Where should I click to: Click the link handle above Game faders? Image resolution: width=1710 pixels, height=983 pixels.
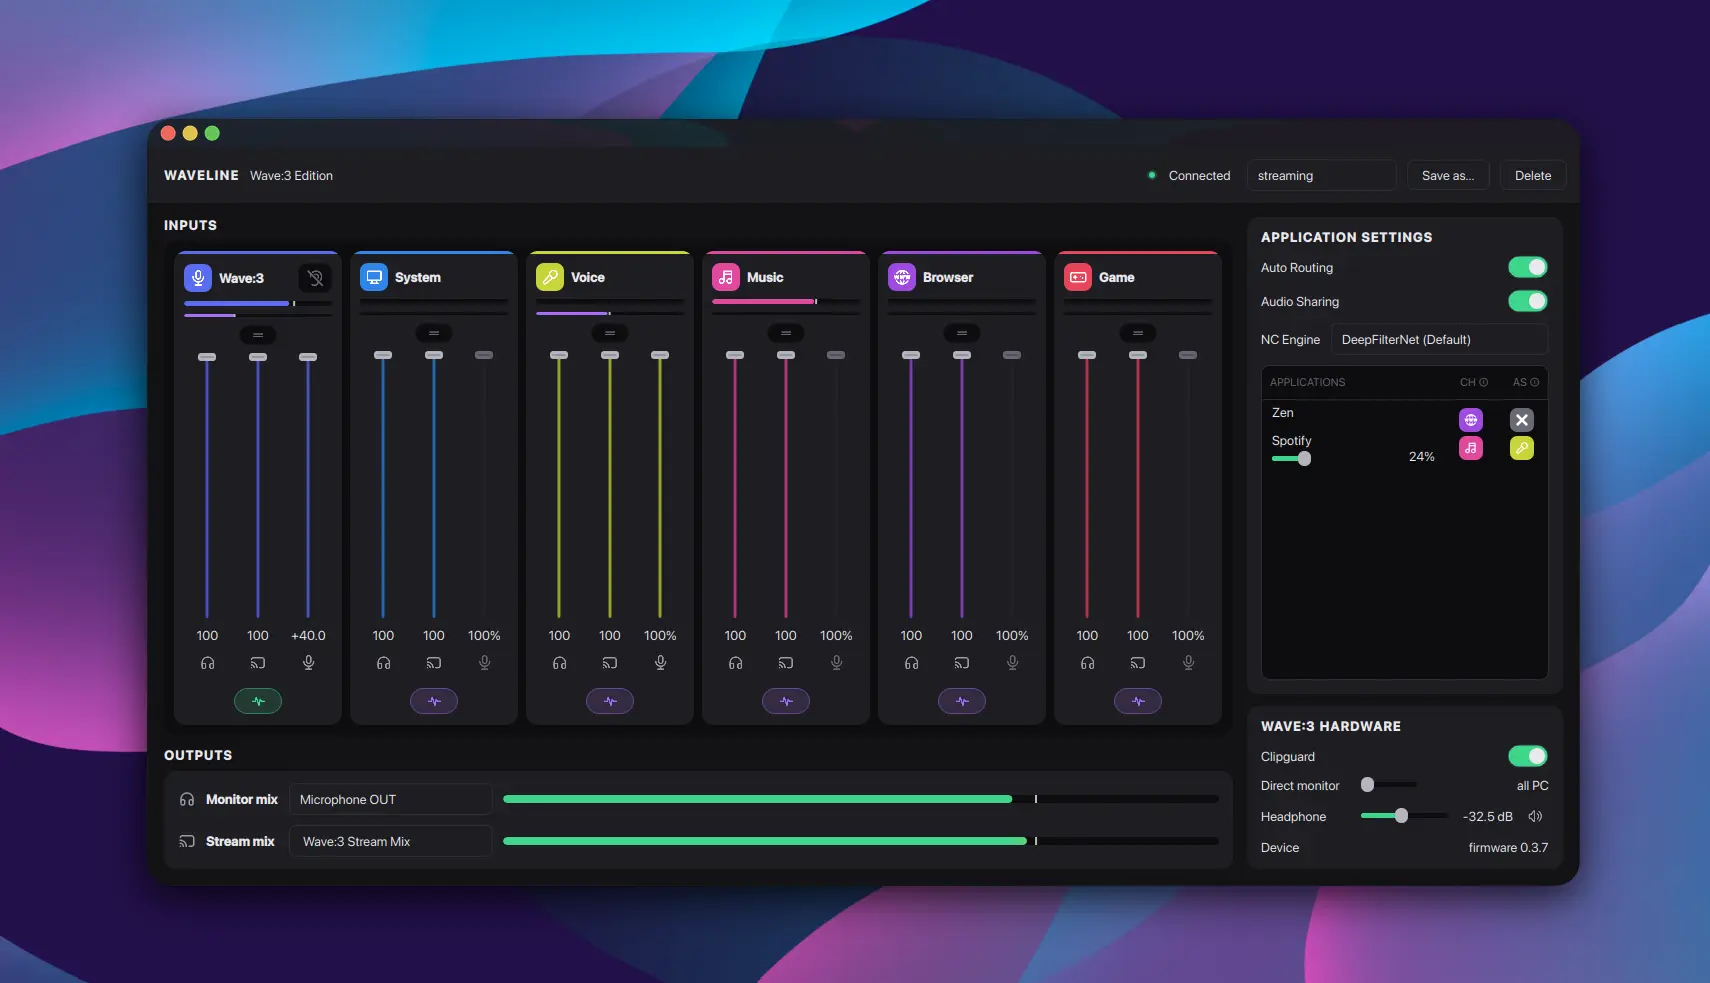(1138, 333)
